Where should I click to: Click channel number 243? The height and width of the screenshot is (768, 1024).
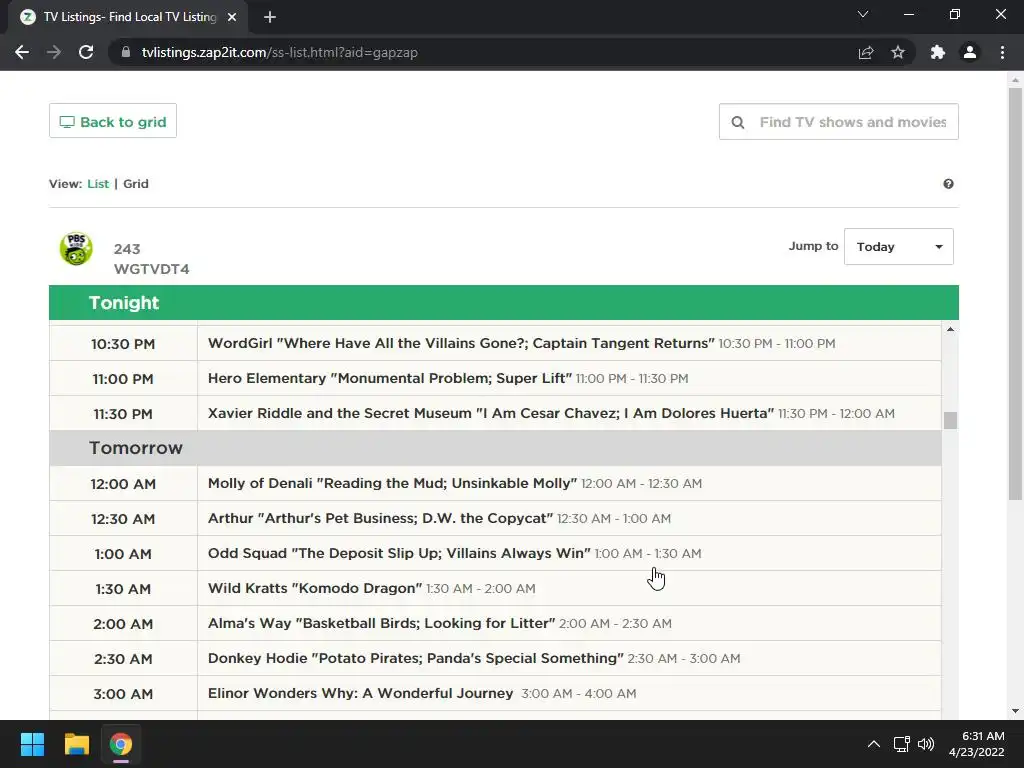tap(127, 249)
